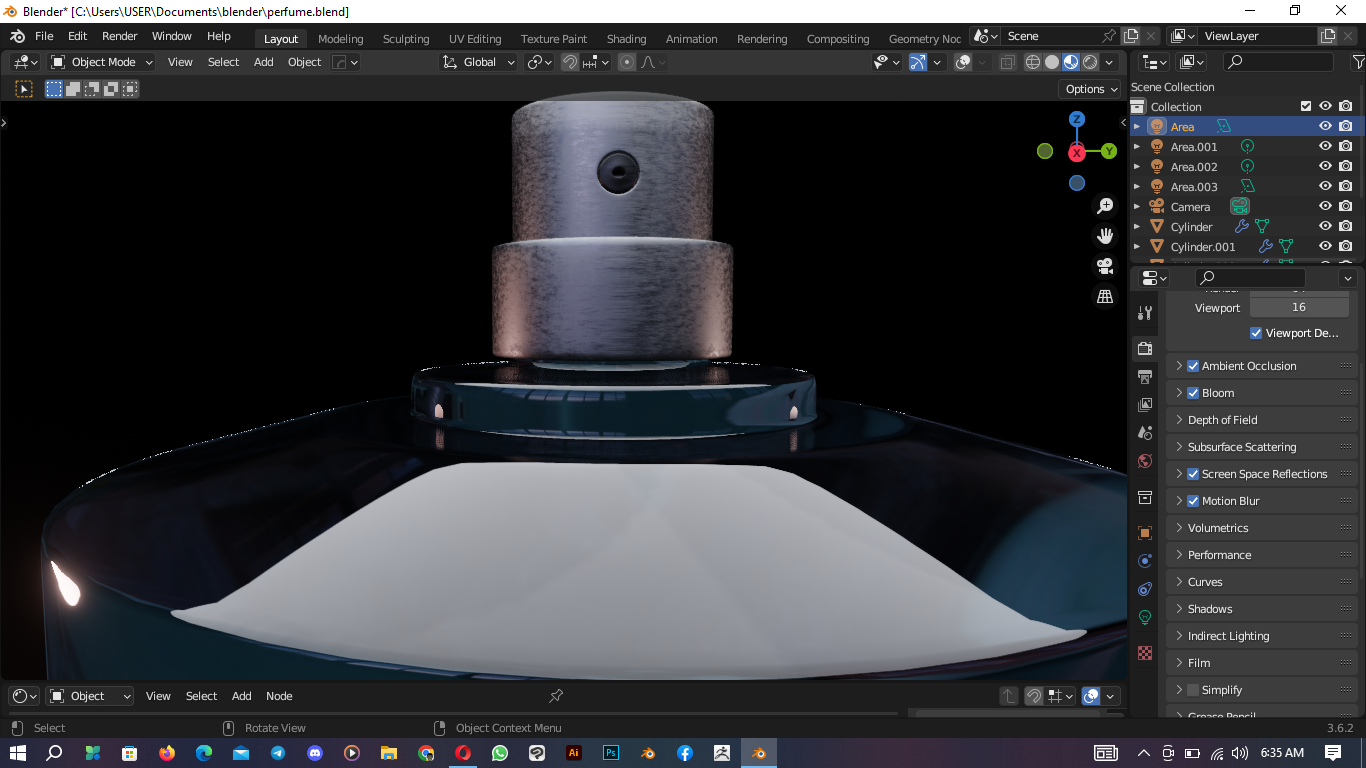
Task: Select solid viewport shading mode
Action: coord(1052,62)
